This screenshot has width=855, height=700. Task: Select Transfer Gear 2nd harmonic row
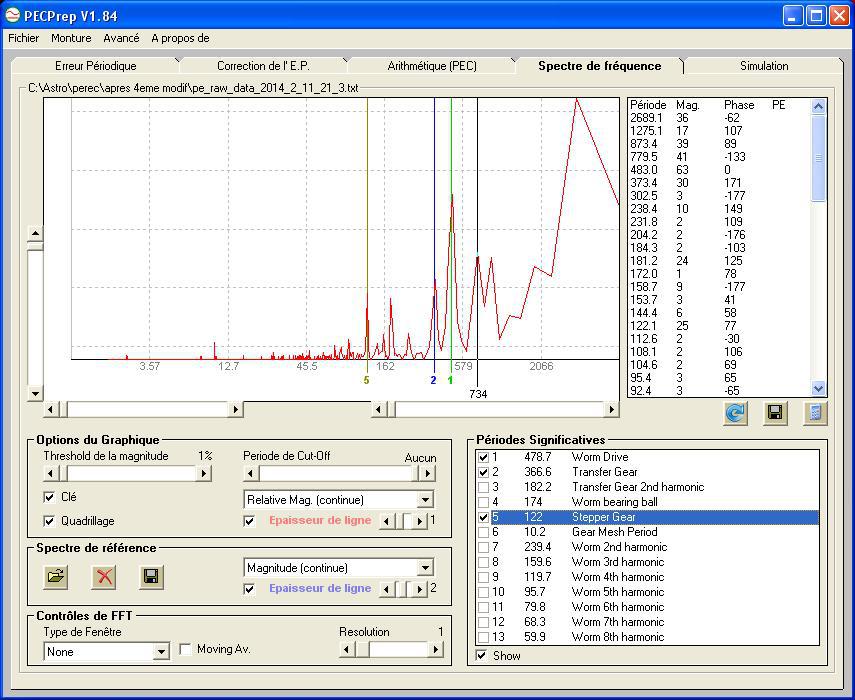(647, 487)
